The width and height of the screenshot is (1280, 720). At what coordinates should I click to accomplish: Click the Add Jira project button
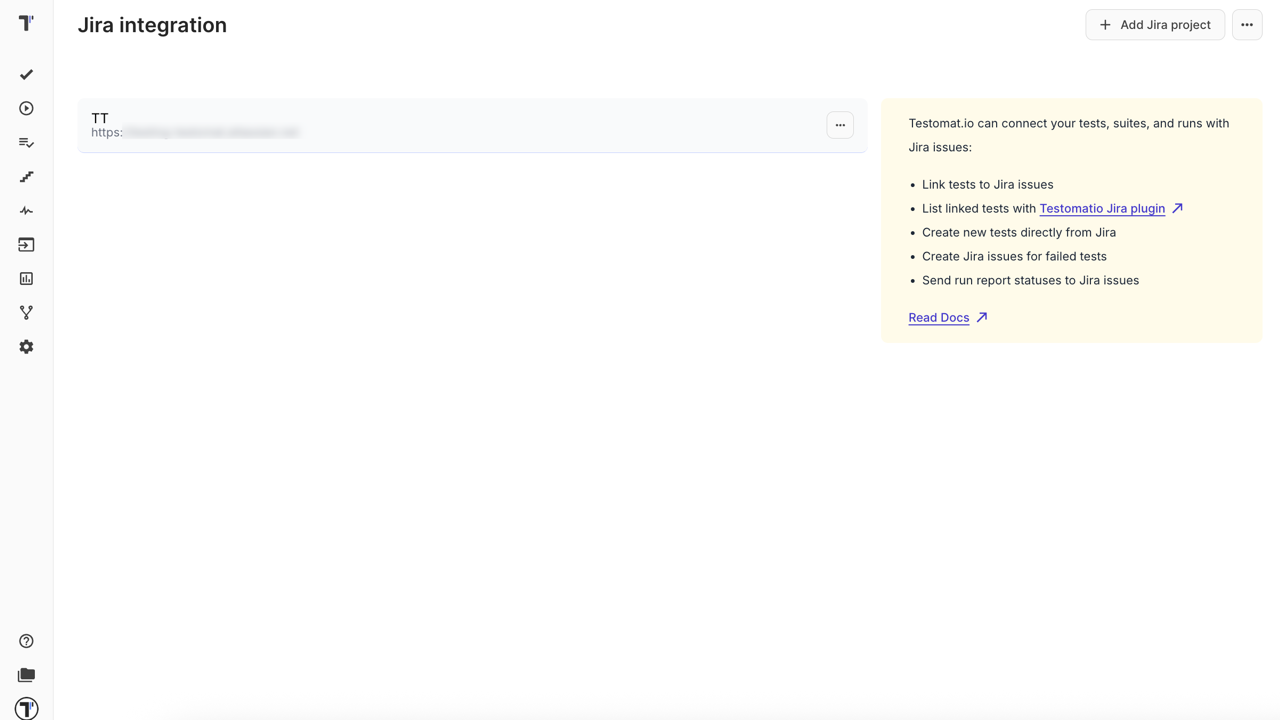click(1155, 24)
